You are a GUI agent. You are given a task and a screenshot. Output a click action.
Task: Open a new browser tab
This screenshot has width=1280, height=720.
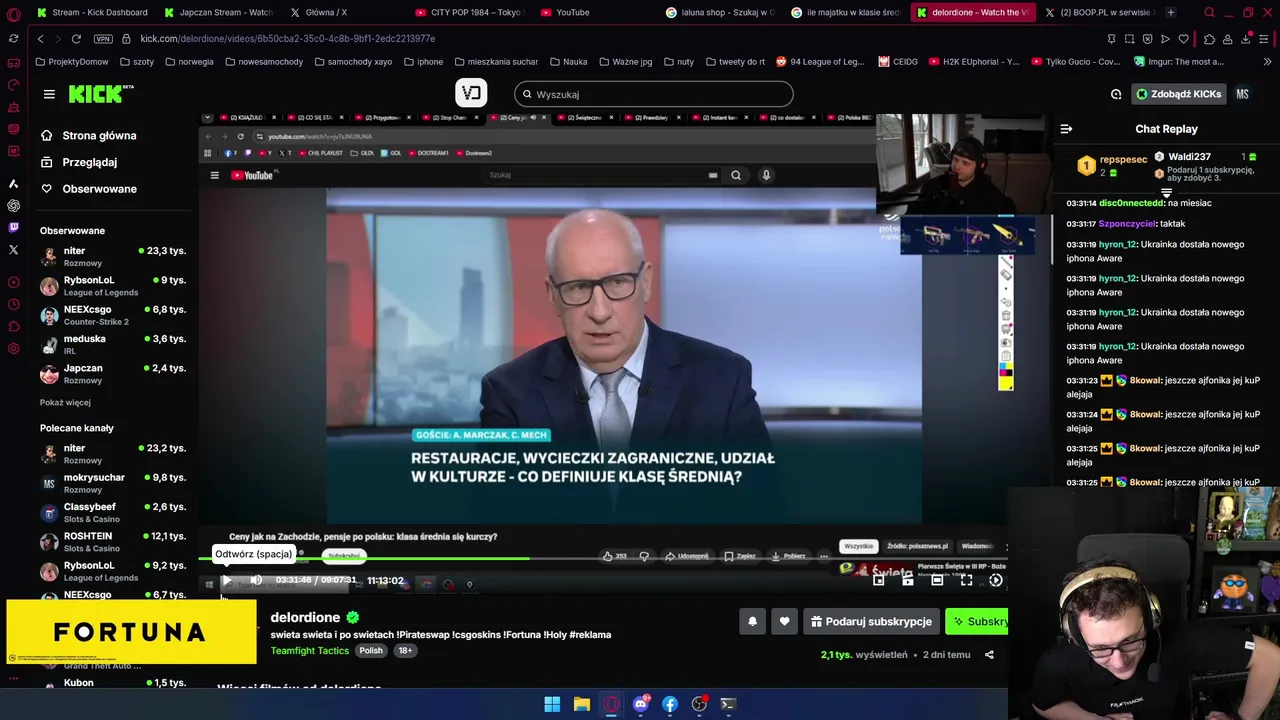click(1171, 12)
